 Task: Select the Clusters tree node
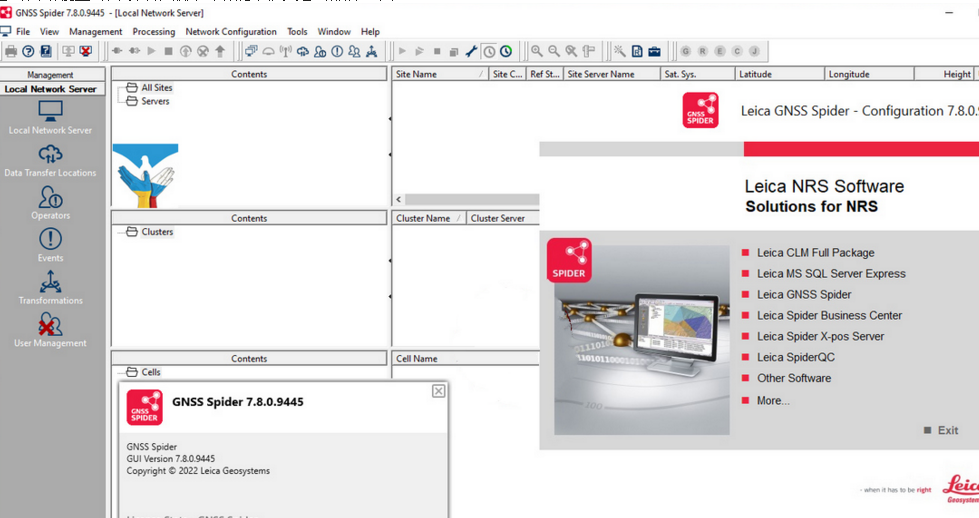coord(157,232)
